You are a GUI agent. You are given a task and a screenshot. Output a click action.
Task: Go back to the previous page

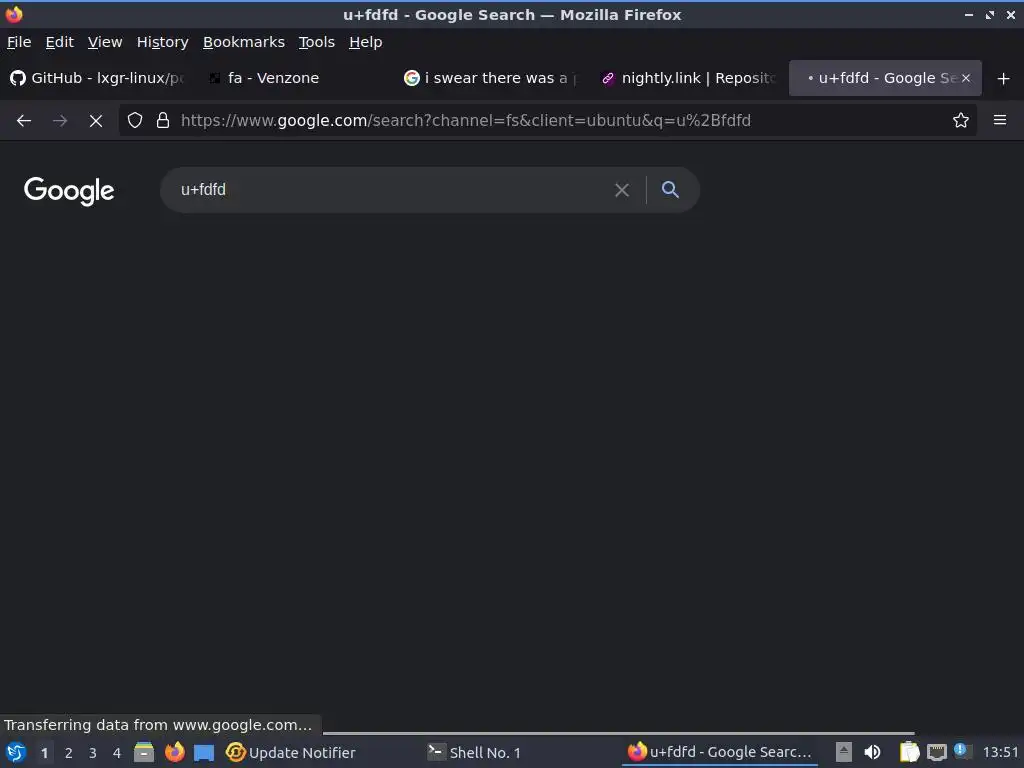pyautogui.click(x=24, y=120)
